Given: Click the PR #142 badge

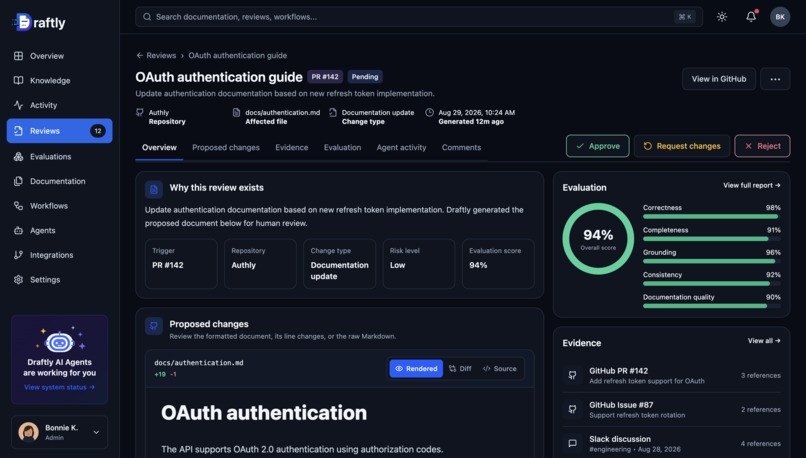Looking at the screenshot, I should (x=325, y=77).
